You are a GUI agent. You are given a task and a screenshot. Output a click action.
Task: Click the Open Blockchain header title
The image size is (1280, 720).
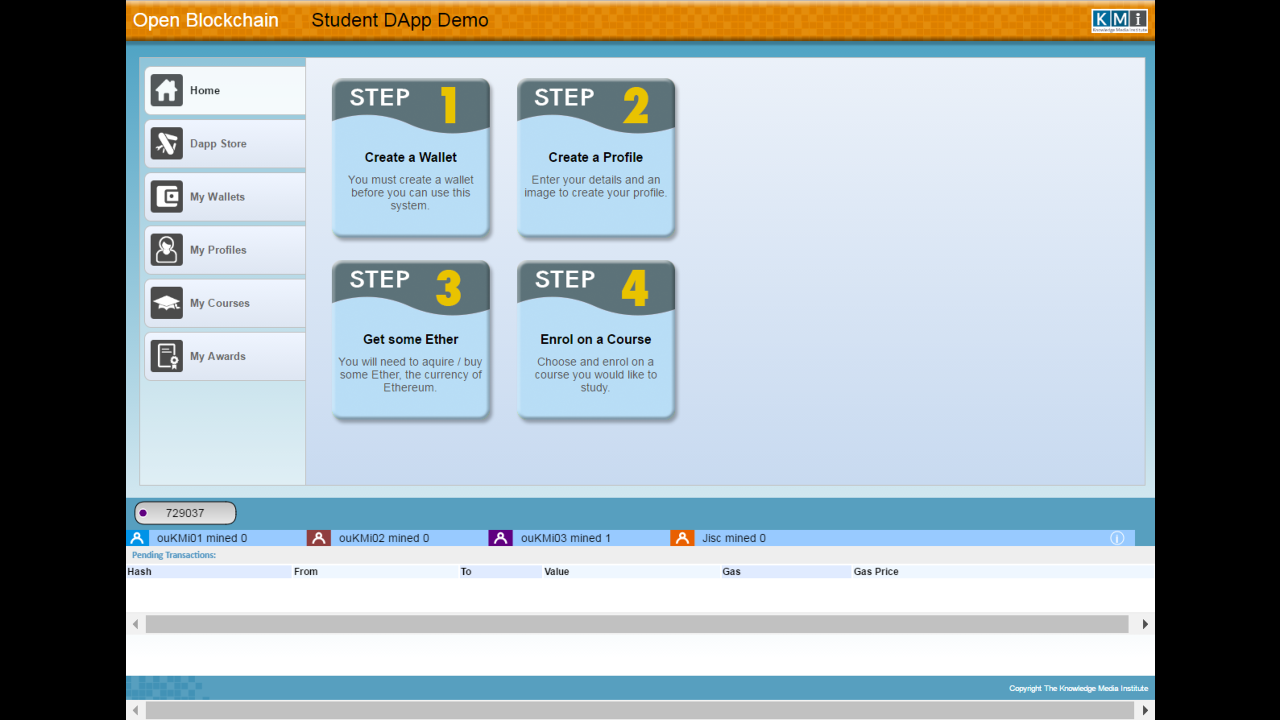pos(206,20)
